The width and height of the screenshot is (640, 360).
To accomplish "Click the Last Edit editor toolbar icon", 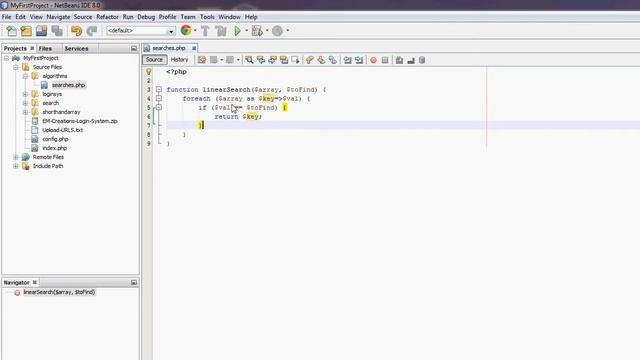I will tap(202, 60).
